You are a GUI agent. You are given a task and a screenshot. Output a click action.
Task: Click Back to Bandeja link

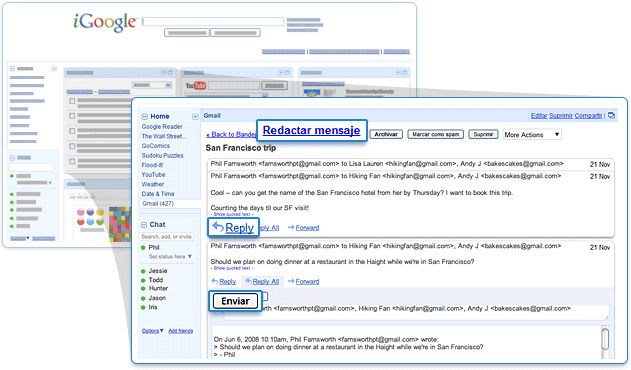coord(231,134)
